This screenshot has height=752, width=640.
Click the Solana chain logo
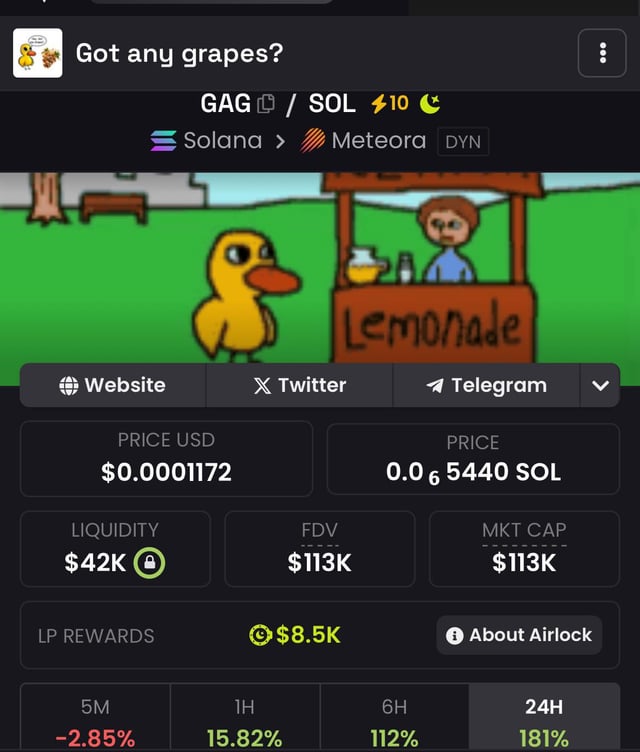163,141
